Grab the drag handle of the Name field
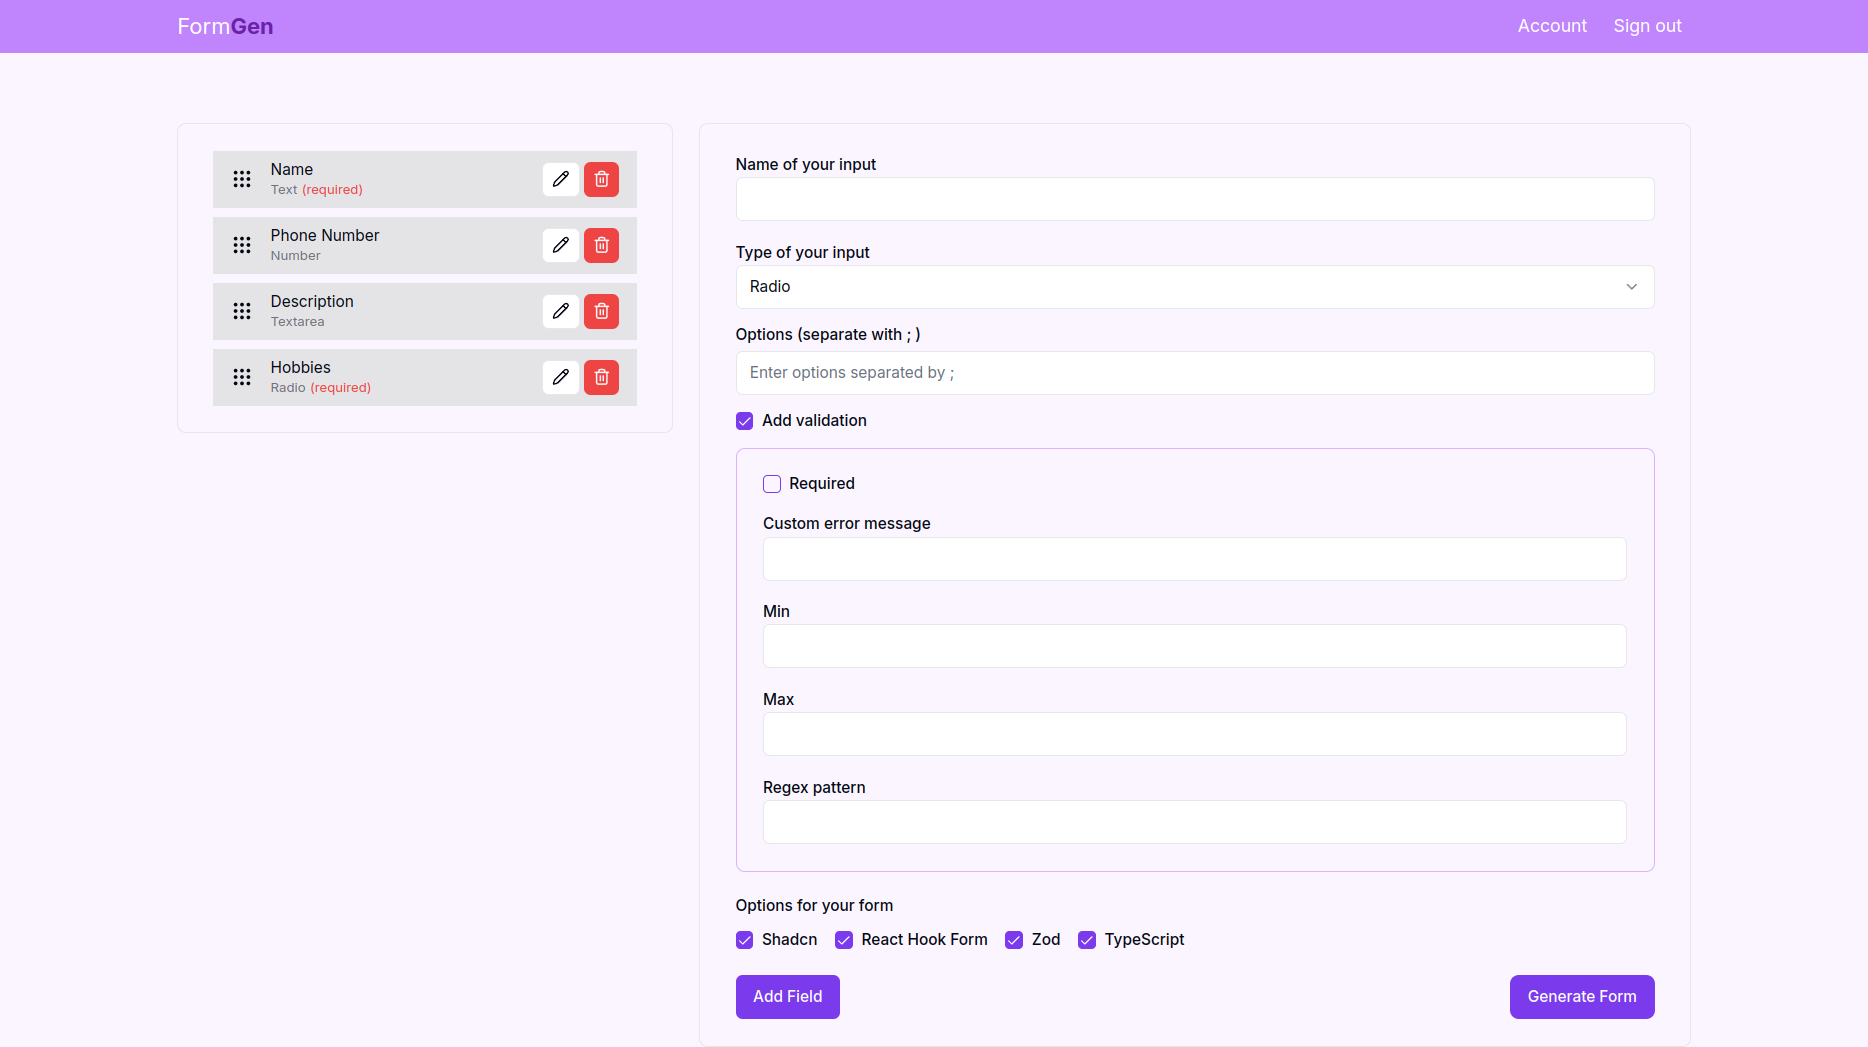This screenshot has width=1868, height=1047. pos(241,179)
